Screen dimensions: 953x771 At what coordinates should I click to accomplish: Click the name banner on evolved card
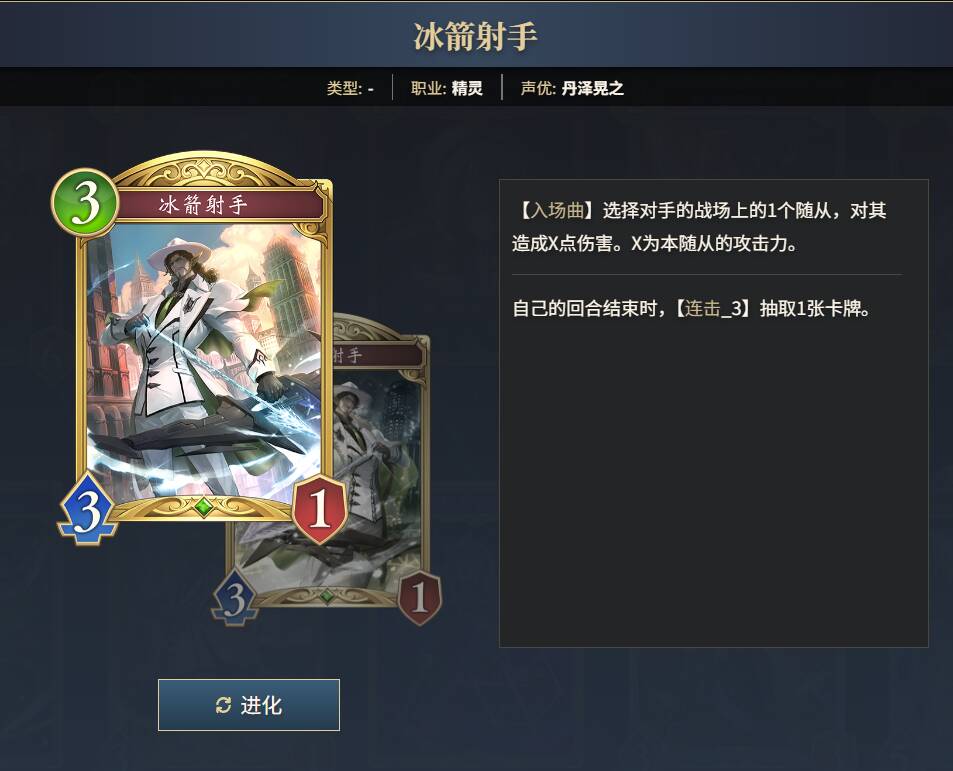pos(378,355)
